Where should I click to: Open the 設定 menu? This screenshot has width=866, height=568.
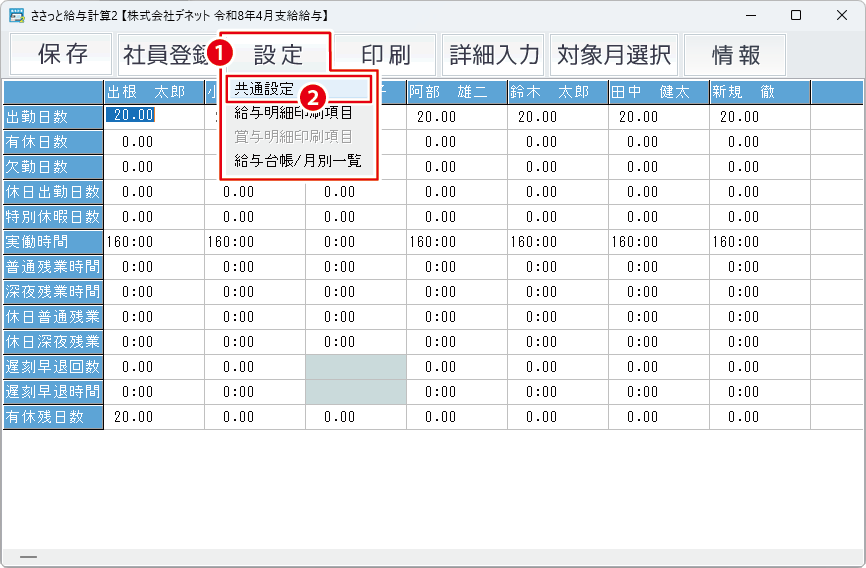(x=278, y=55)
